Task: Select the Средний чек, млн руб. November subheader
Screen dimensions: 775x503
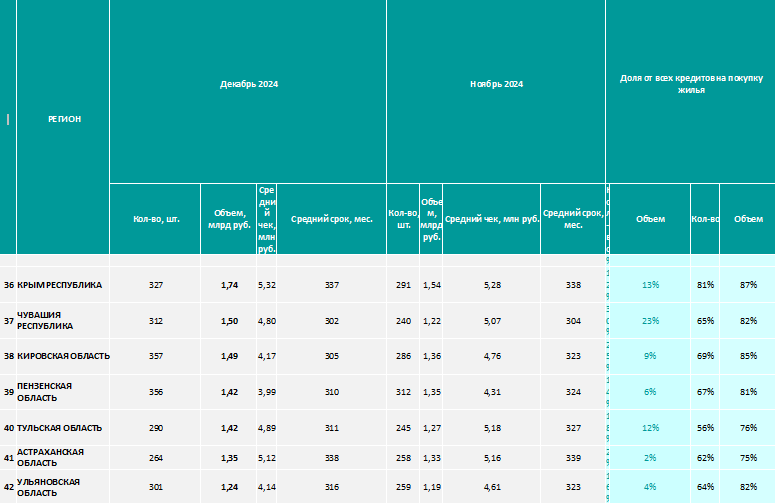Action: coord(492,219)
